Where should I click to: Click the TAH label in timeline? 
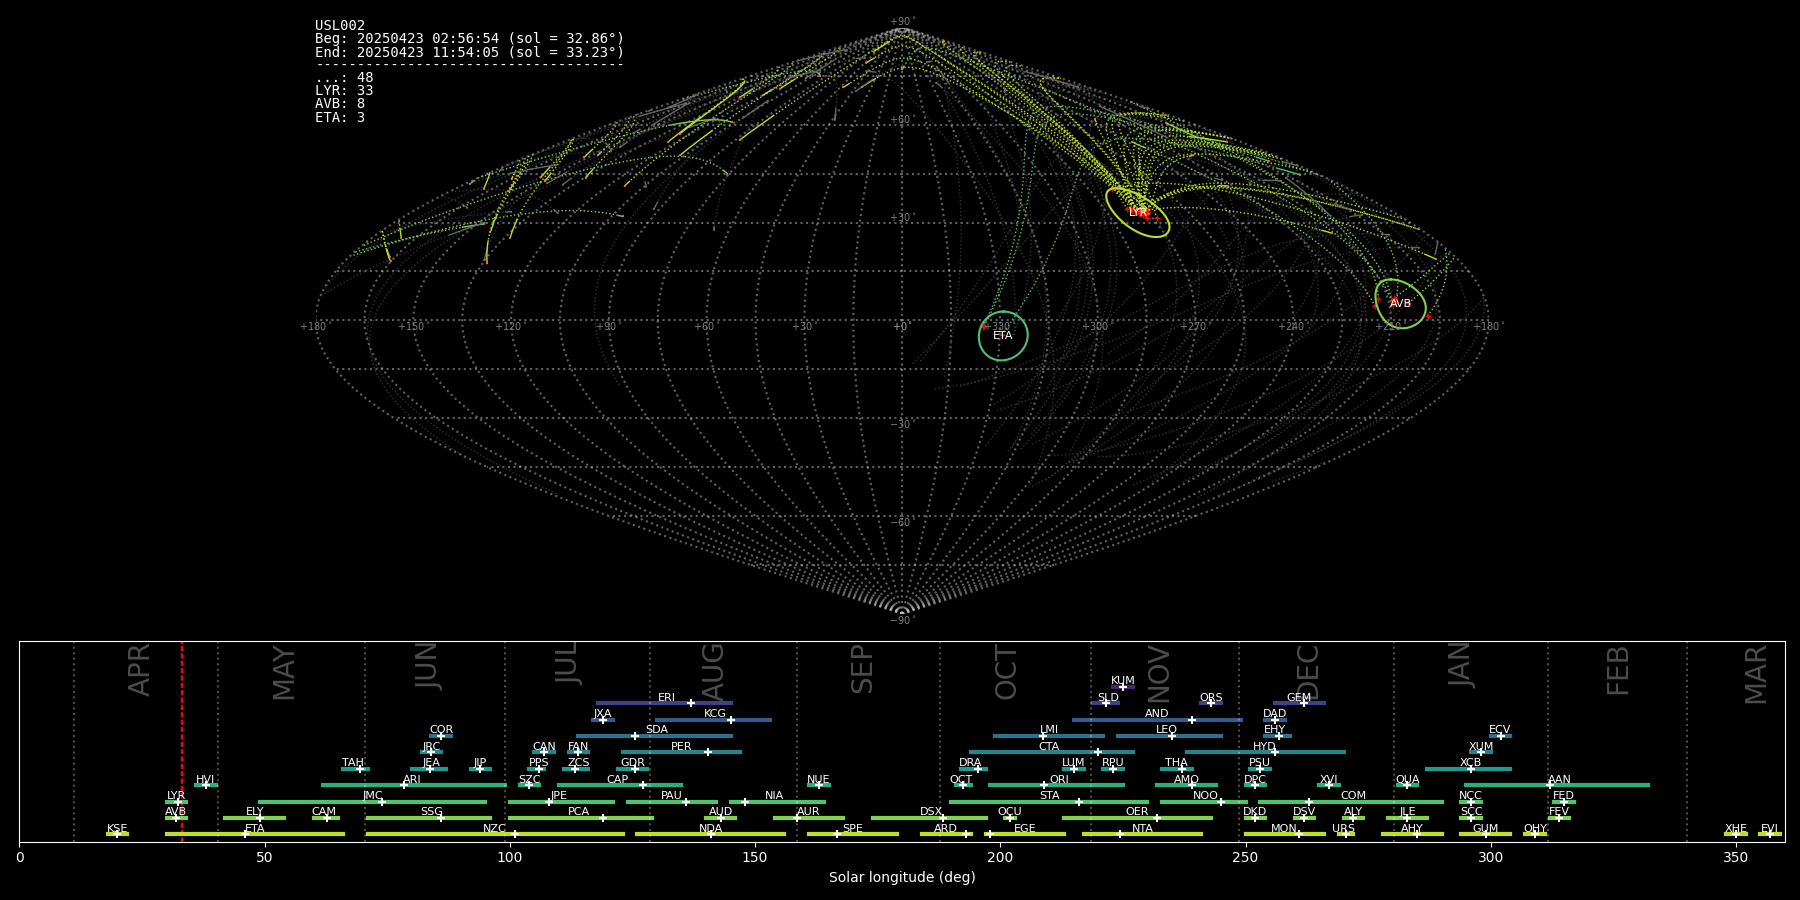(353, 763)
